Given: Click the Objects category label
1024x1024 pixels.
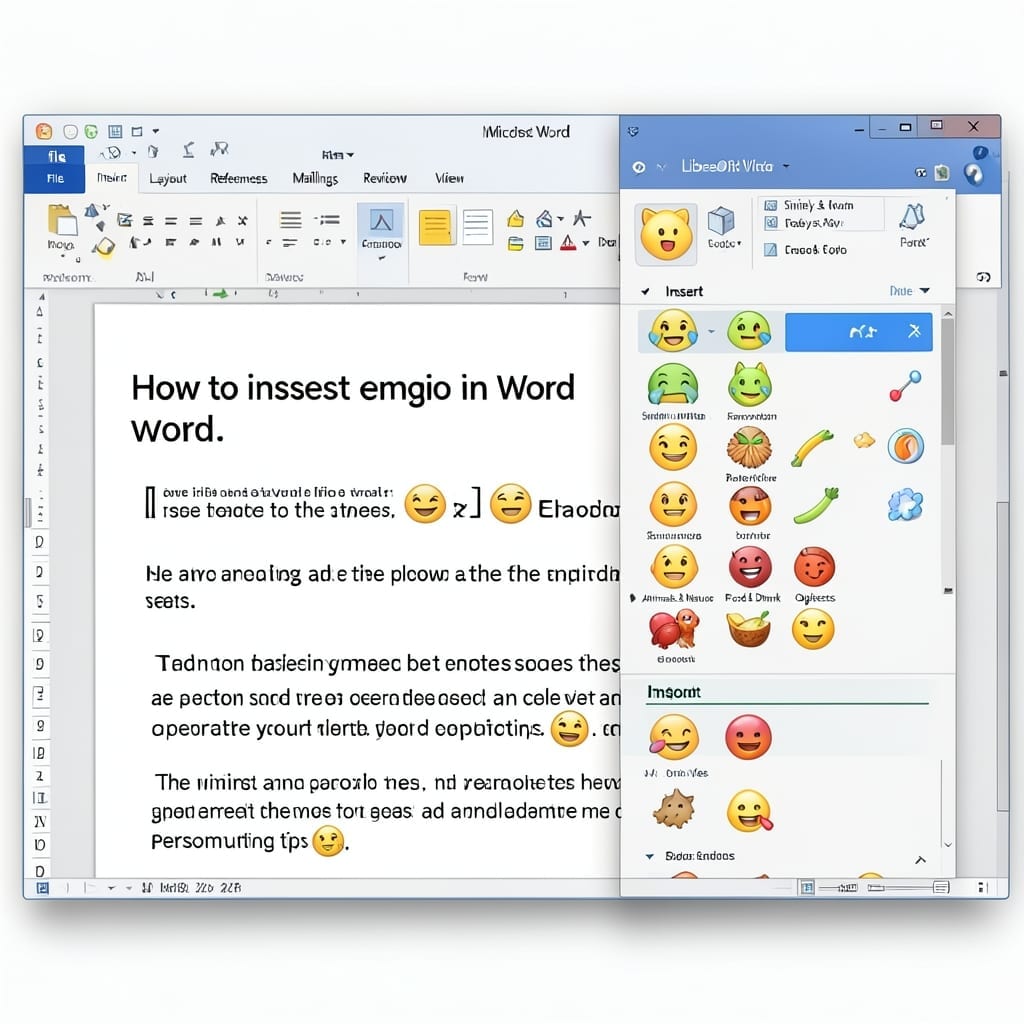Looking at the screenshot, I should [x=814, y=598].
